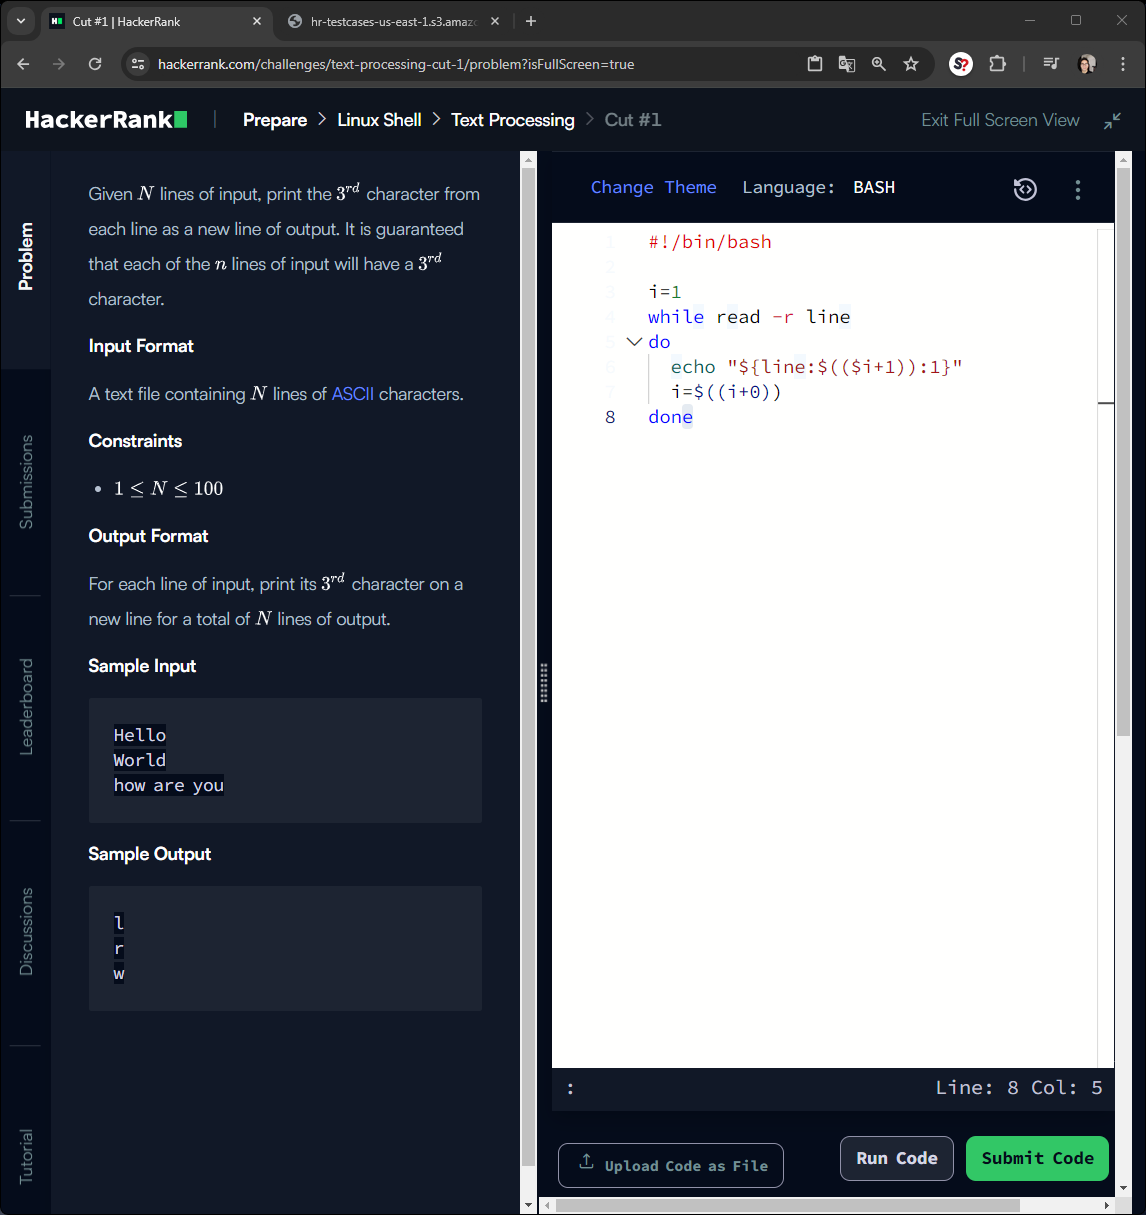Go back to the previous page
This screenshot has width=1146, height=1215.
24,64
